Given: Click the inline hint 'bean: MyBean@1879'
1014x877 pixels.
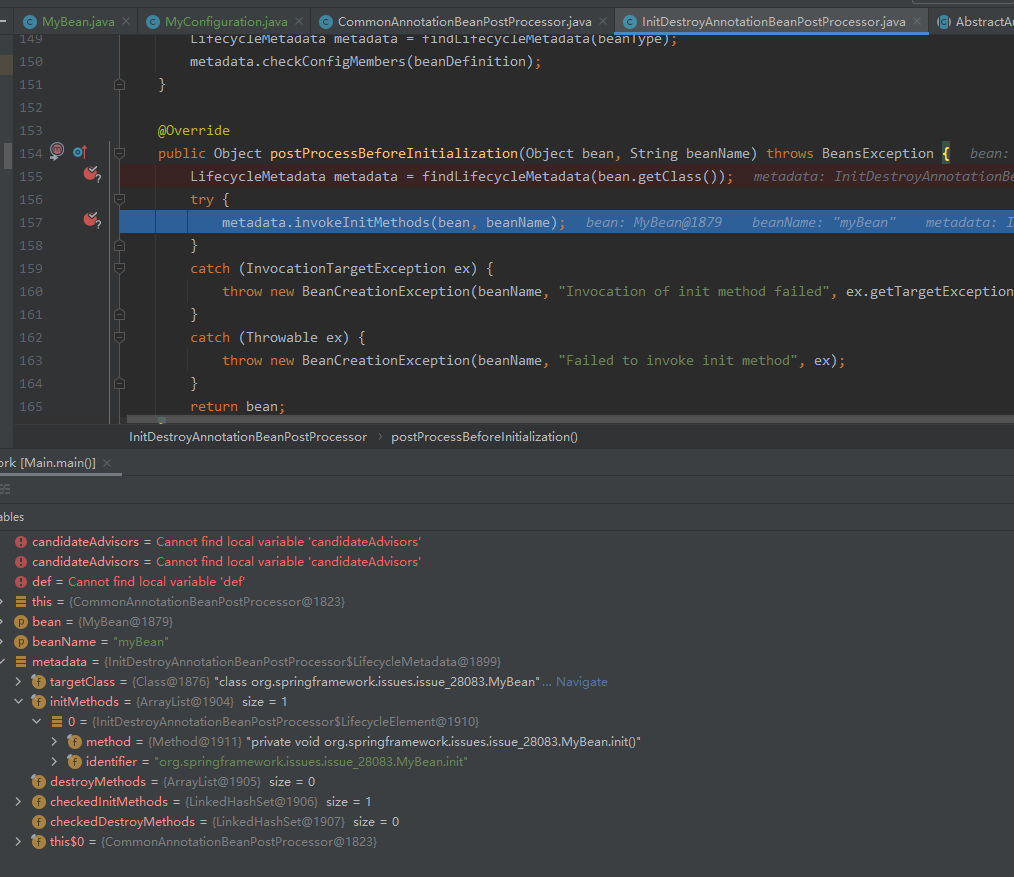Looking at the screenshot, I should tap(654, 222).
